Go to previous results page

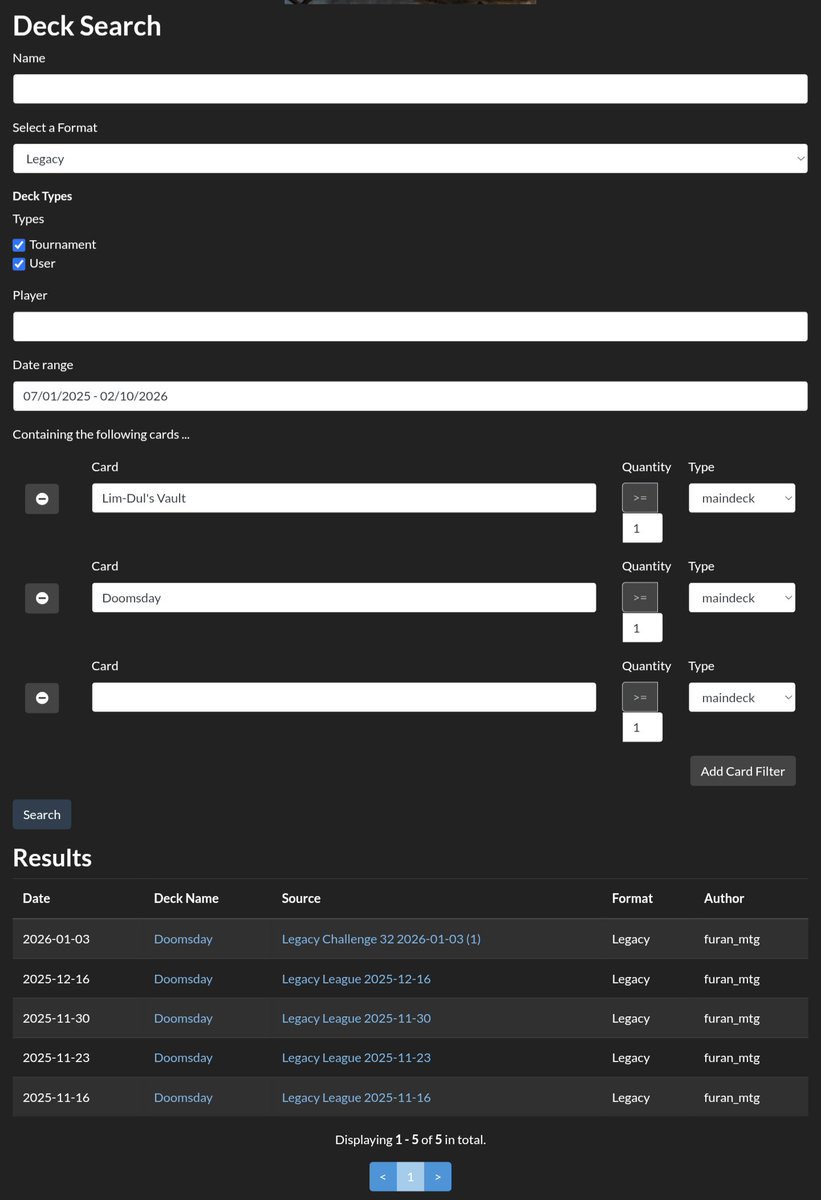click(x=383, y=1177)
